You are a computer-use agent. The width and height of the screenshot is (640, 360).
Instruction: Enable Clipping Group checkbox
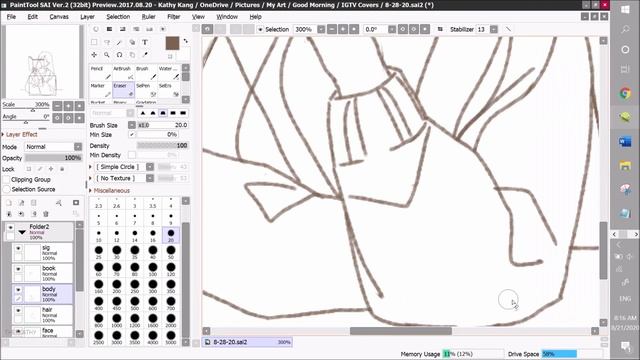[6, 180]
